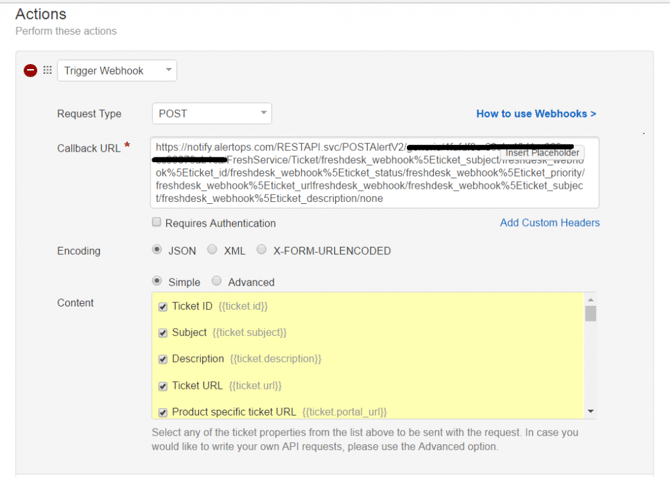670x477 pixels.
Task: Toggle the Ticket URL checkbox
Action: coord(163,386)
